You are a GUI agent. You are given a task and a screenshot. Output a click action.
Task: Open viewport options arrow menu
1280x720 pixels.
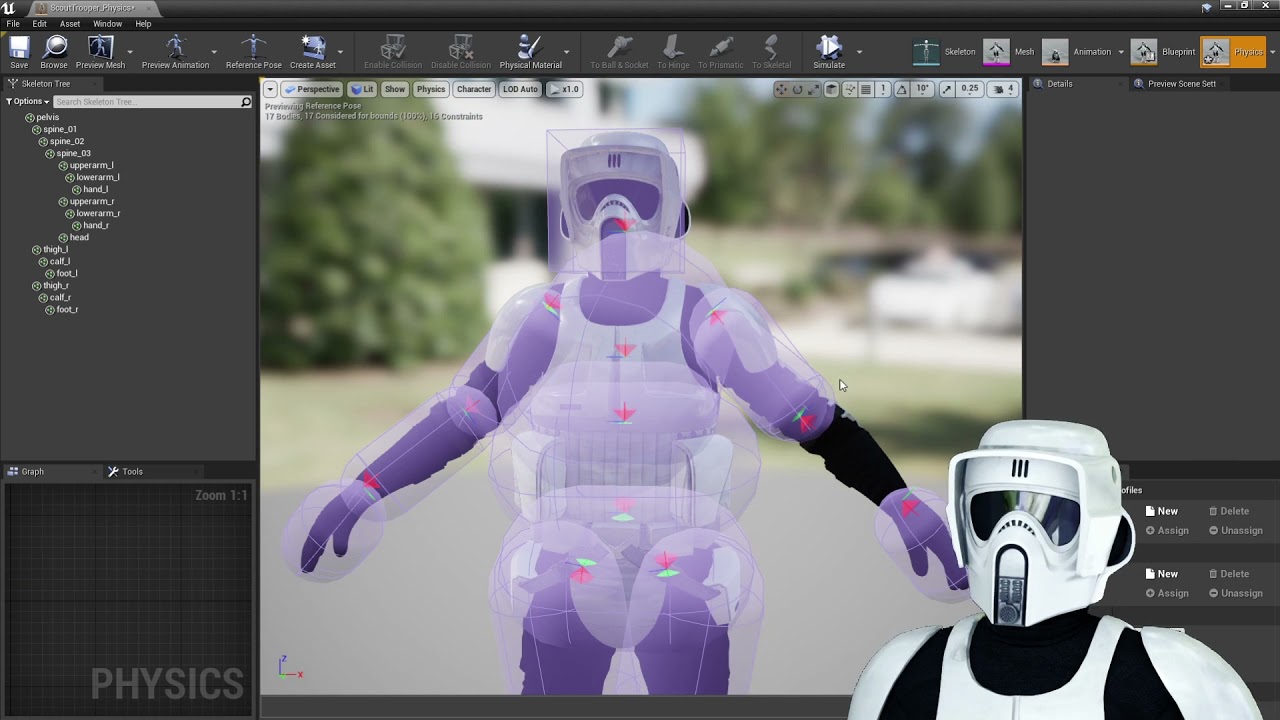pos(270,89)
